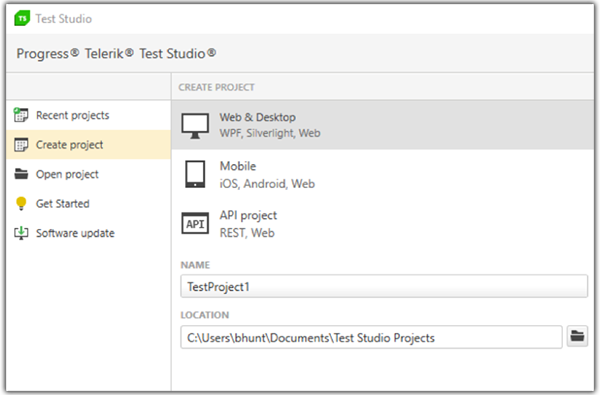Click the LOCATION path input field
Image resolution: width=600 pixels, height=395 pixels.
click(x=371, y=337)
